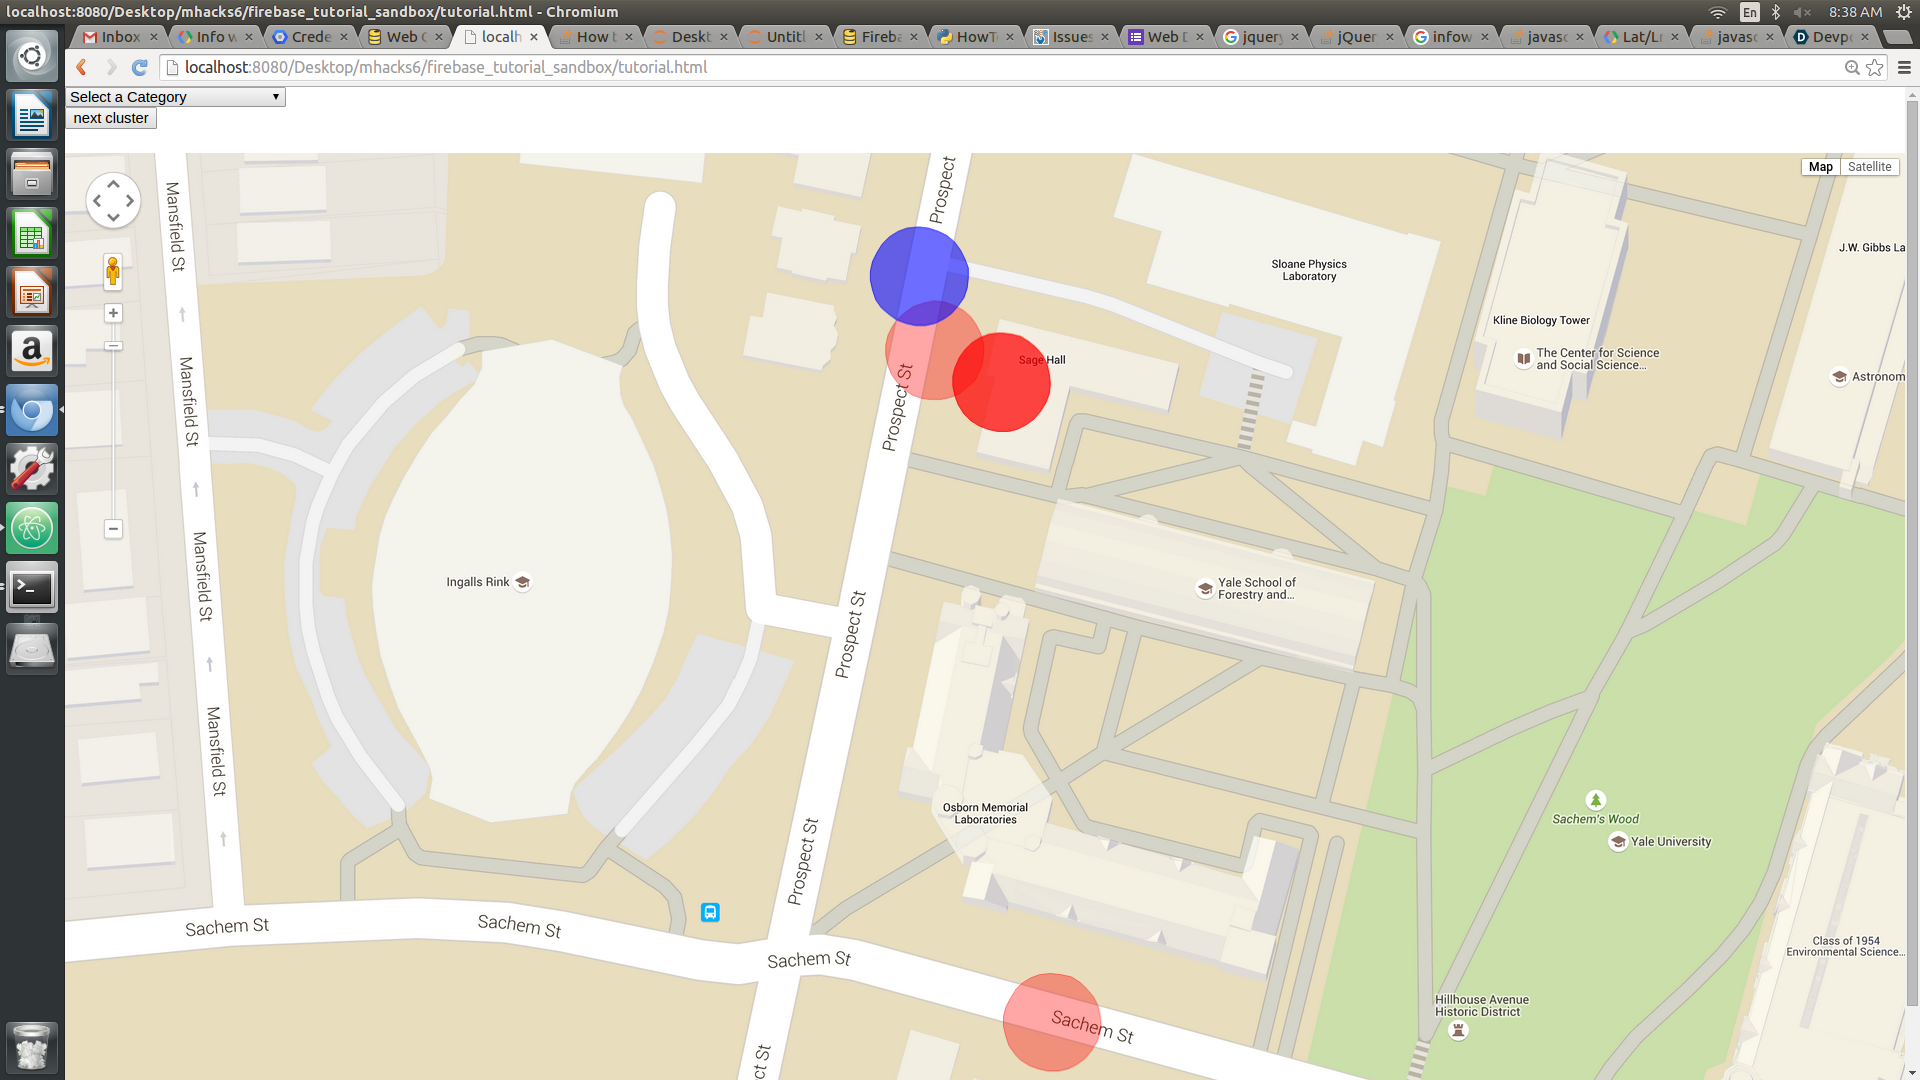Viewport: 1920px width, 1080px height.
Task: Zoom in with the map plus button
Action: (x=113, y=313)
